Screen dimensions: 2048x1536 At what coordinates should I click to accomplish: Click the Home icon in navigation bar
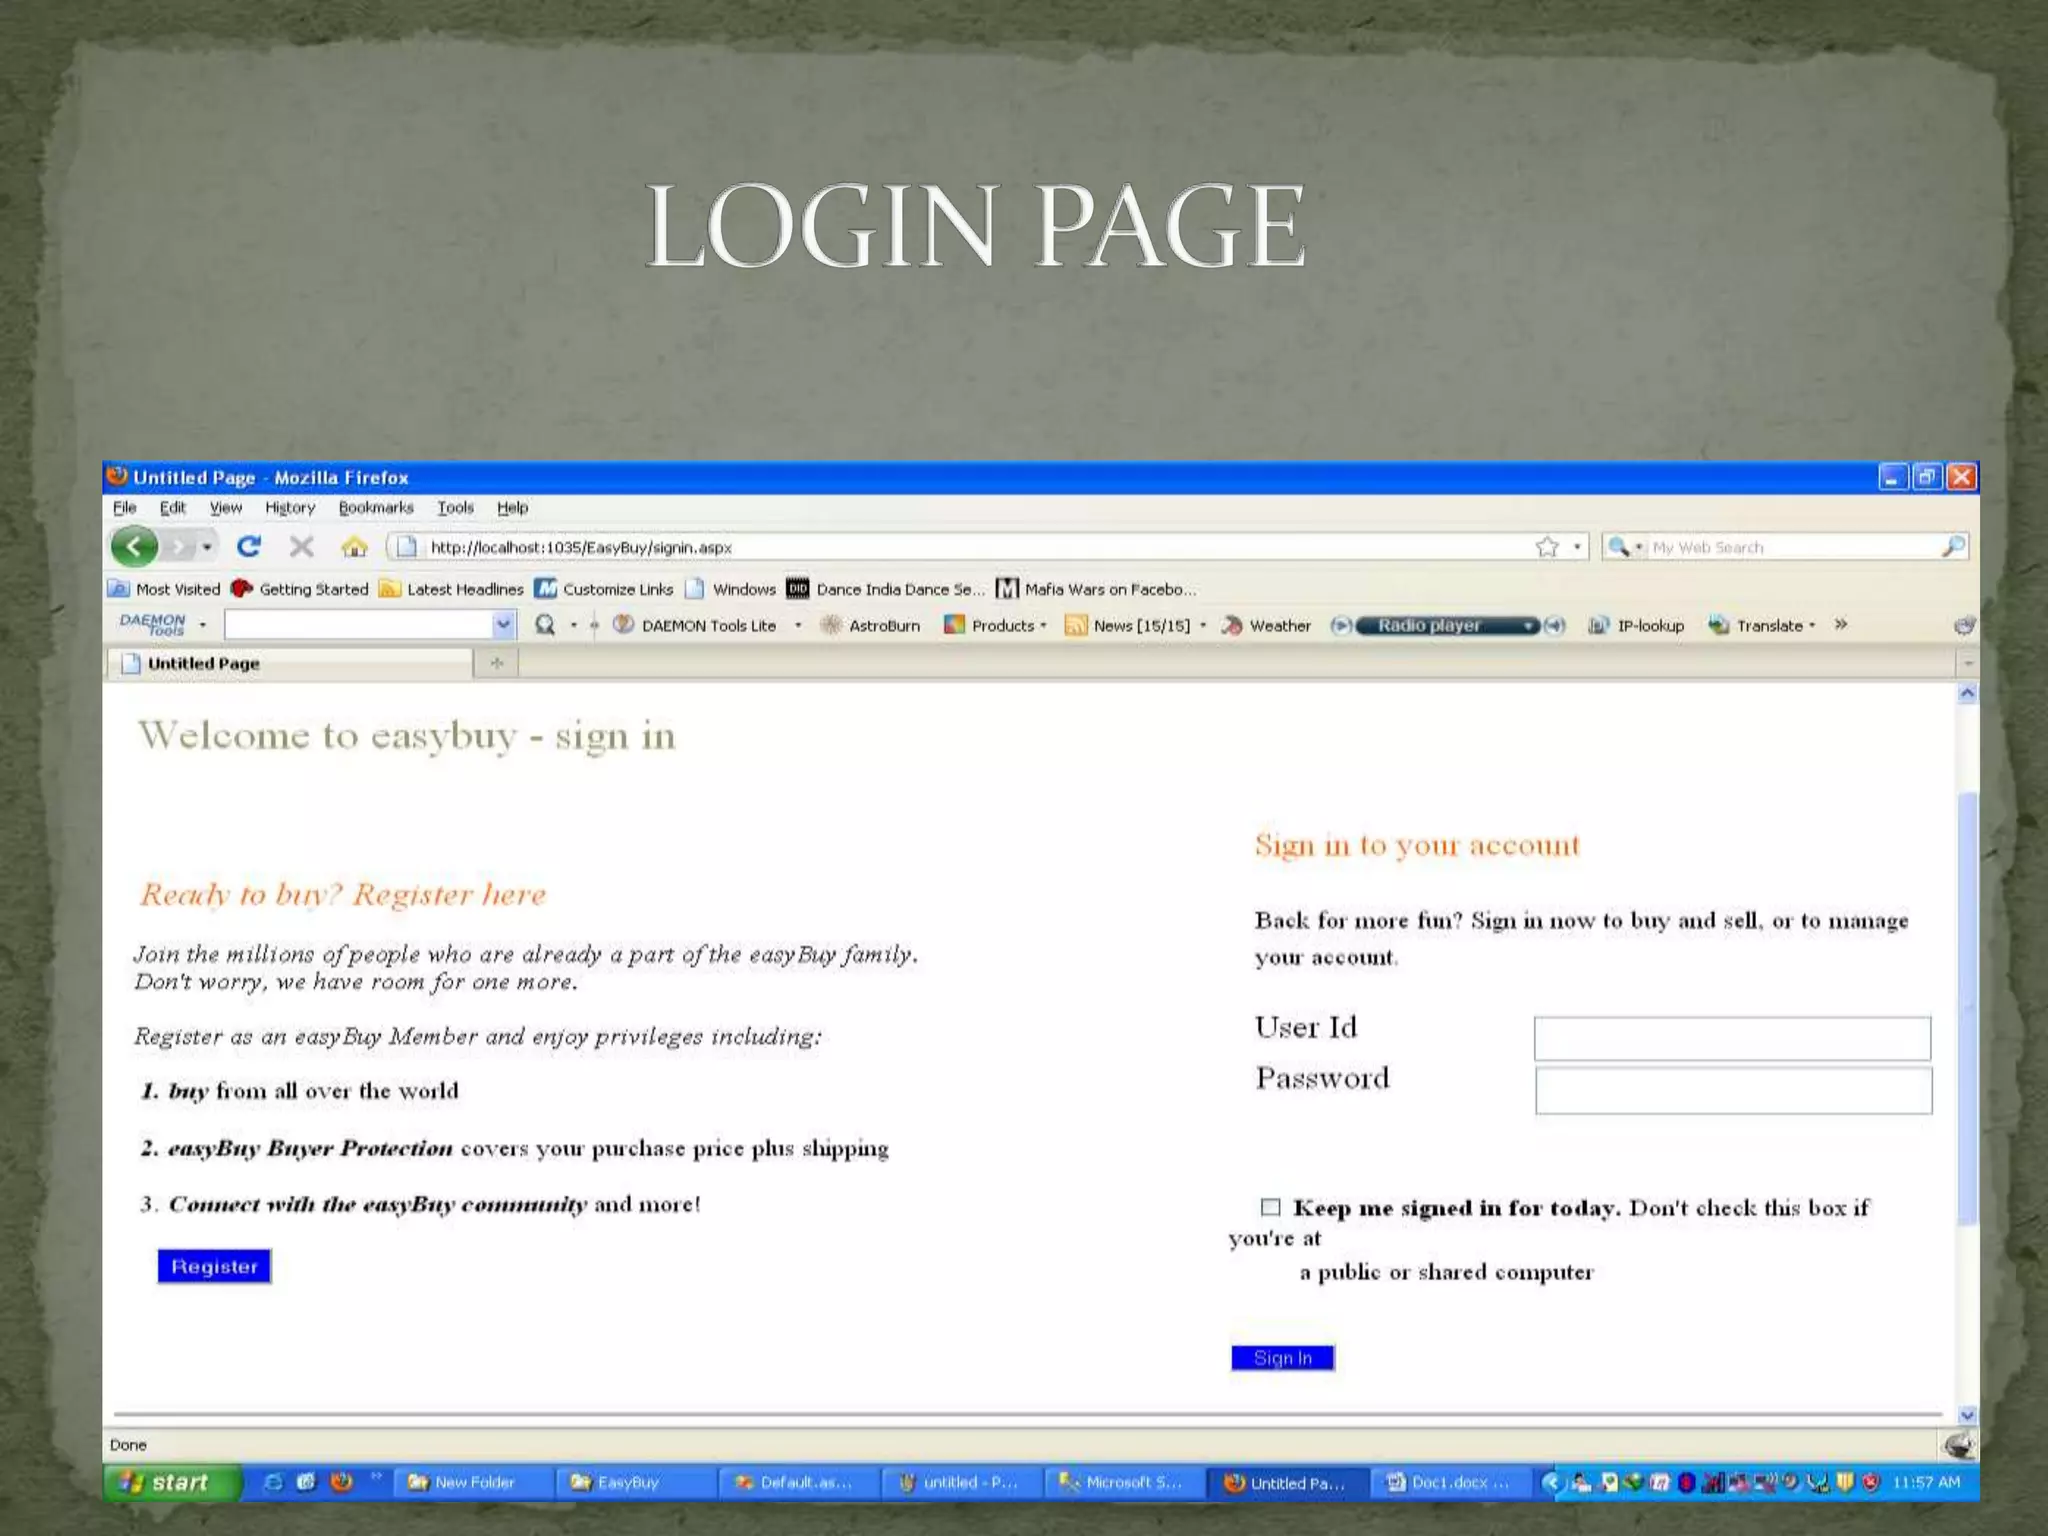354,547
